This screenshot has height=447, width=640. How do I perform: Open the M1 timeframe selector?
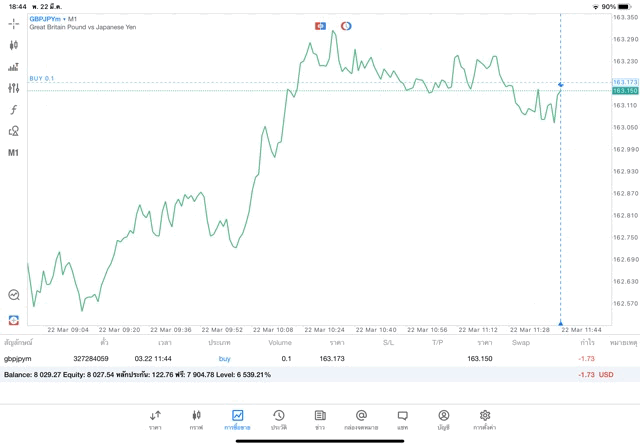14,153
